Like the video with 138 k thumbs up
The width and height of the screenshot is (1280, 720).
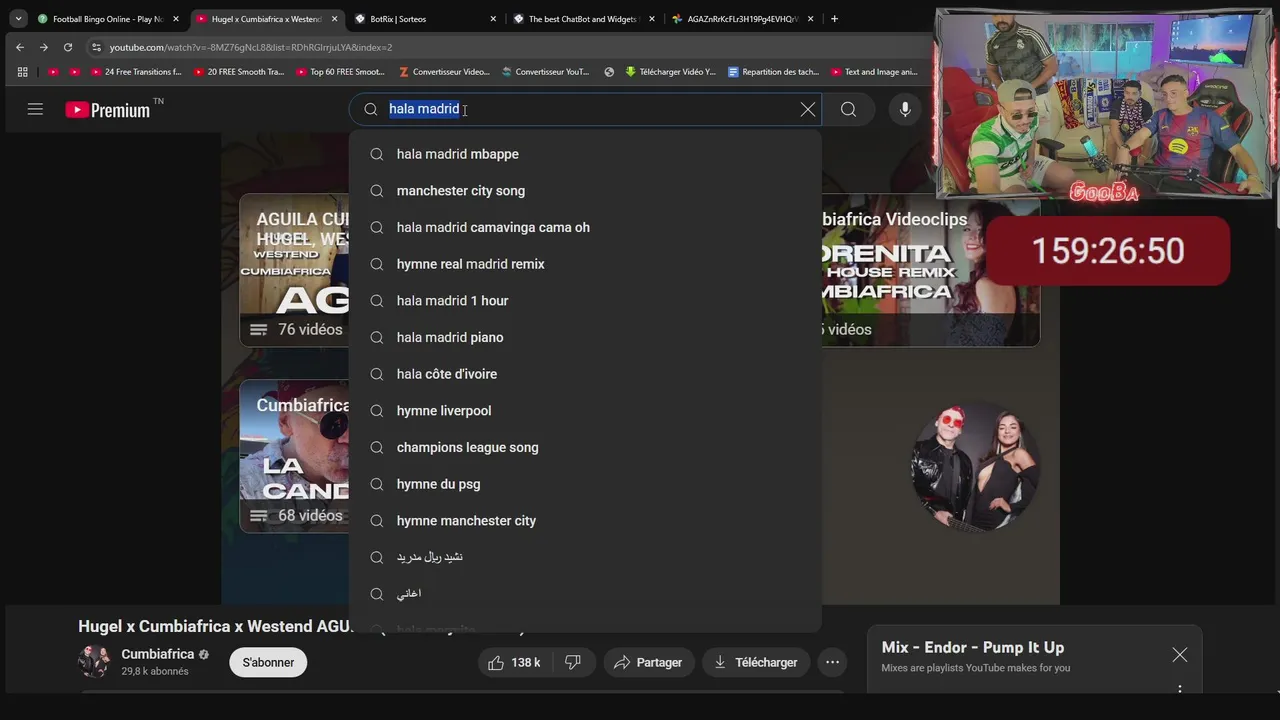[x=514, y=662]
